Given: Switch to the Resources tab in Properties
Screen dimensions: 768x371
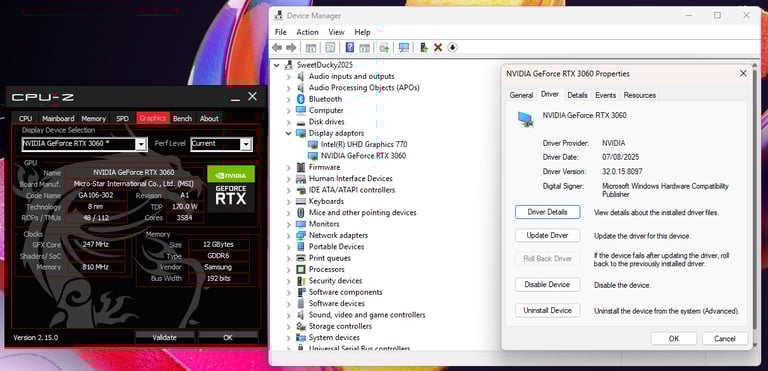Looking at the screenshot, I should 640,95.
